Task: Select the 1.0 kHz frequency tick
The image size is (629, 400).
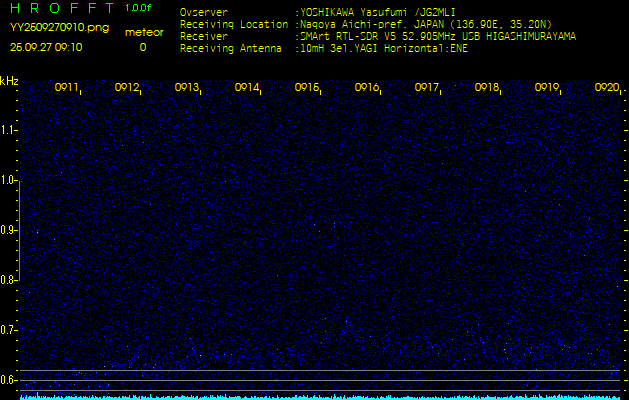Action: pos(9,180)
